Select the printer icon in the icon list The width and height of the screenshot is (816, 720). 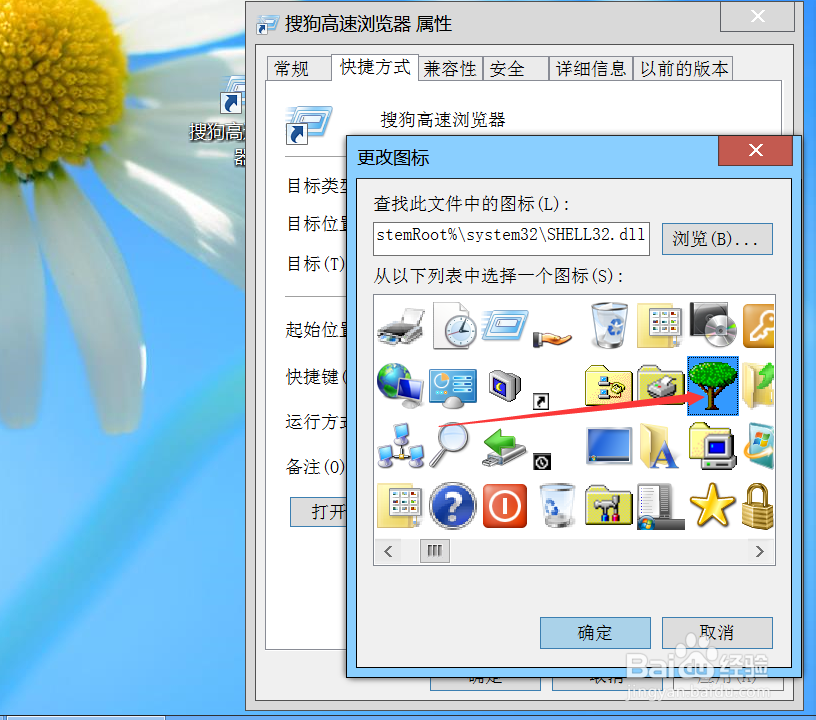click(400, 326)
